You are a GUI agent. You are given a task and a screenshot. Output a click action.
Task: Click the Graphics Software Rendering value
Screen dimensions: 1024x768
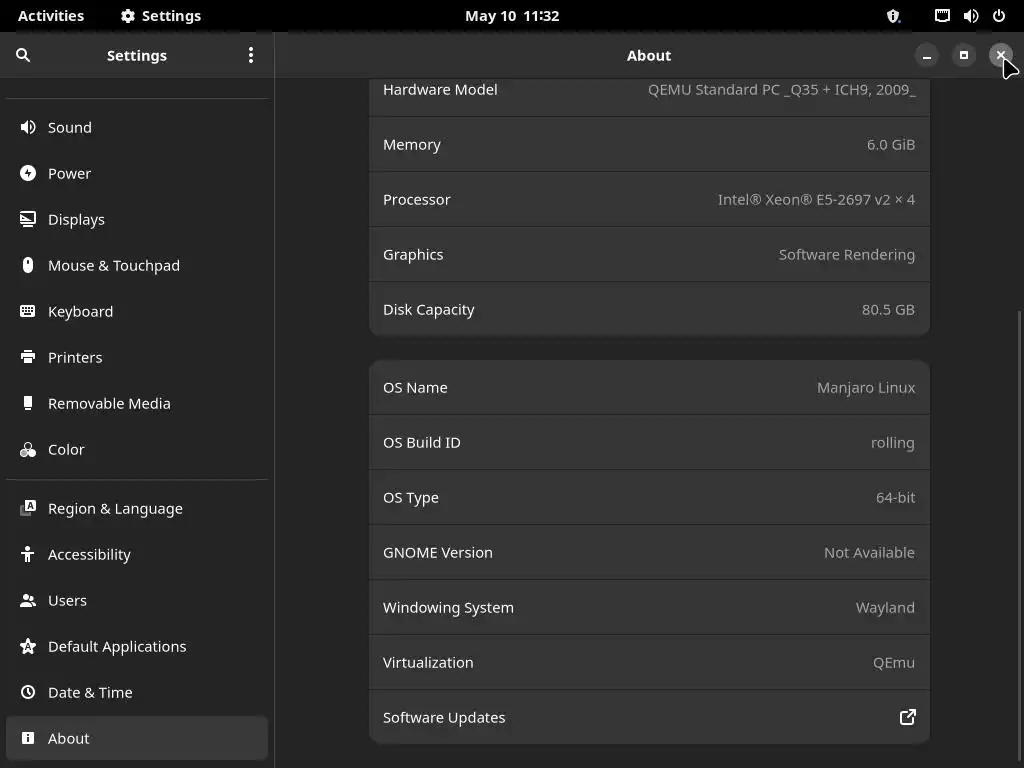tap(847, 255)
